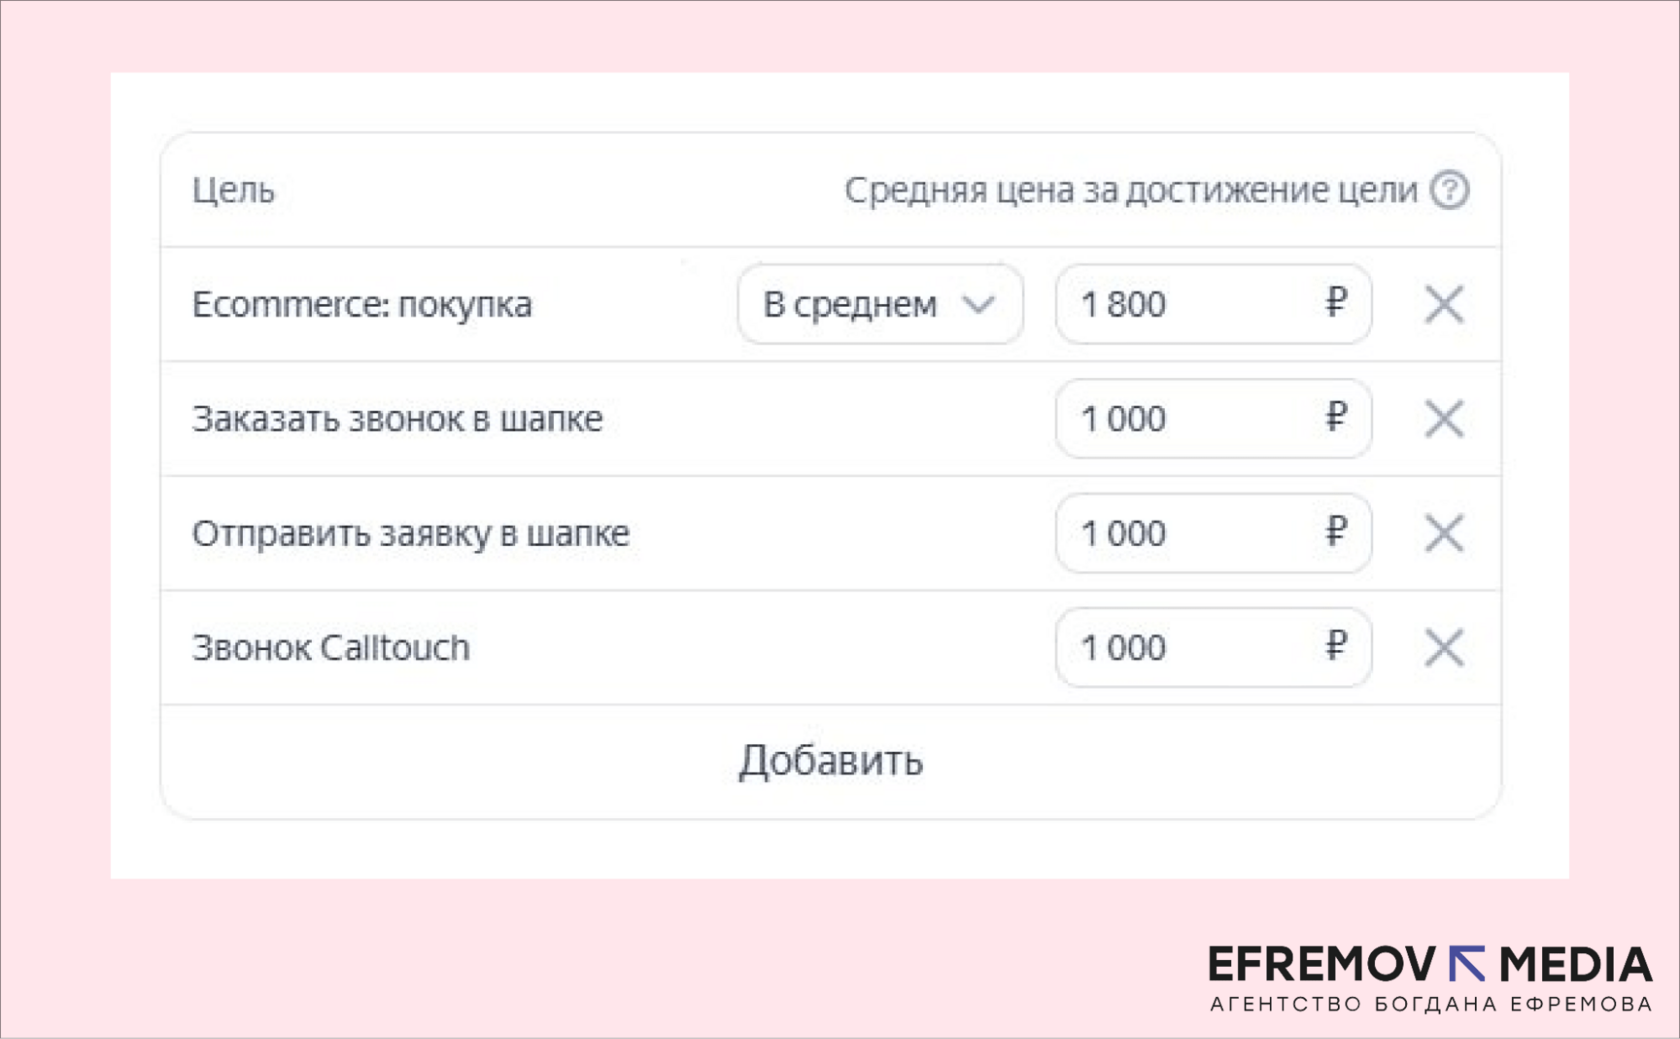Delete the Заказать звонок в шапке goal
1680x1039 pixels.
[1443, 419]
